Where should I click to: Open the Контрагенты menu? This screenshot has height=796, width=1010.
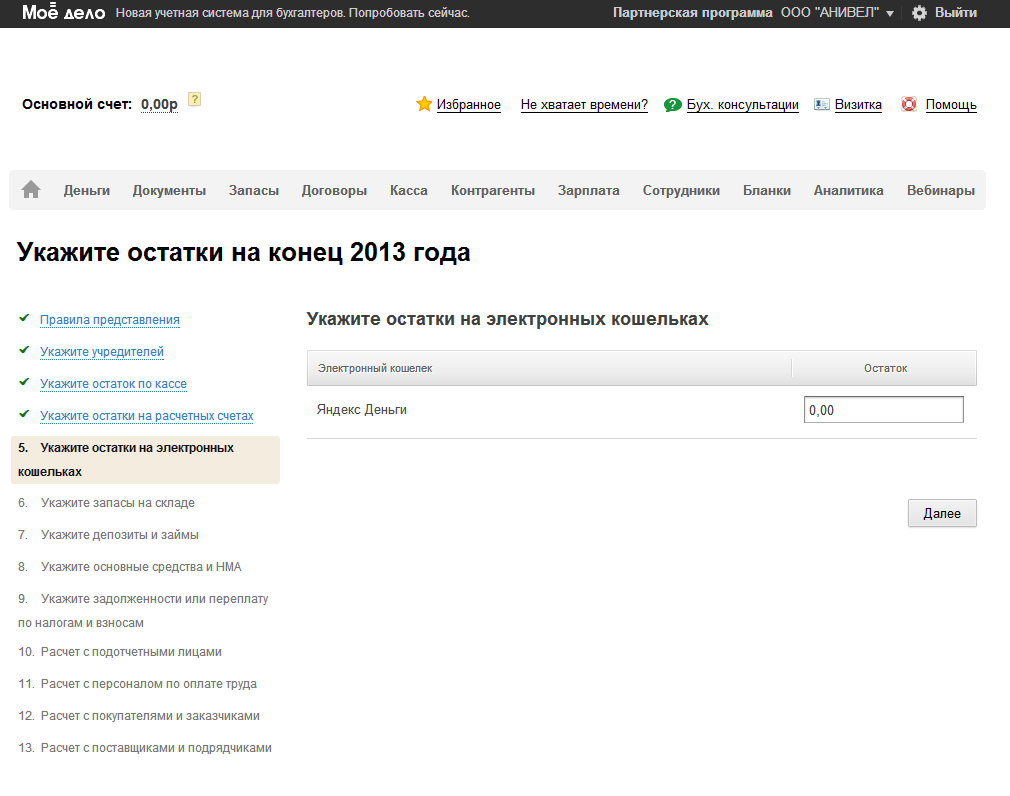tap(492, 190)
